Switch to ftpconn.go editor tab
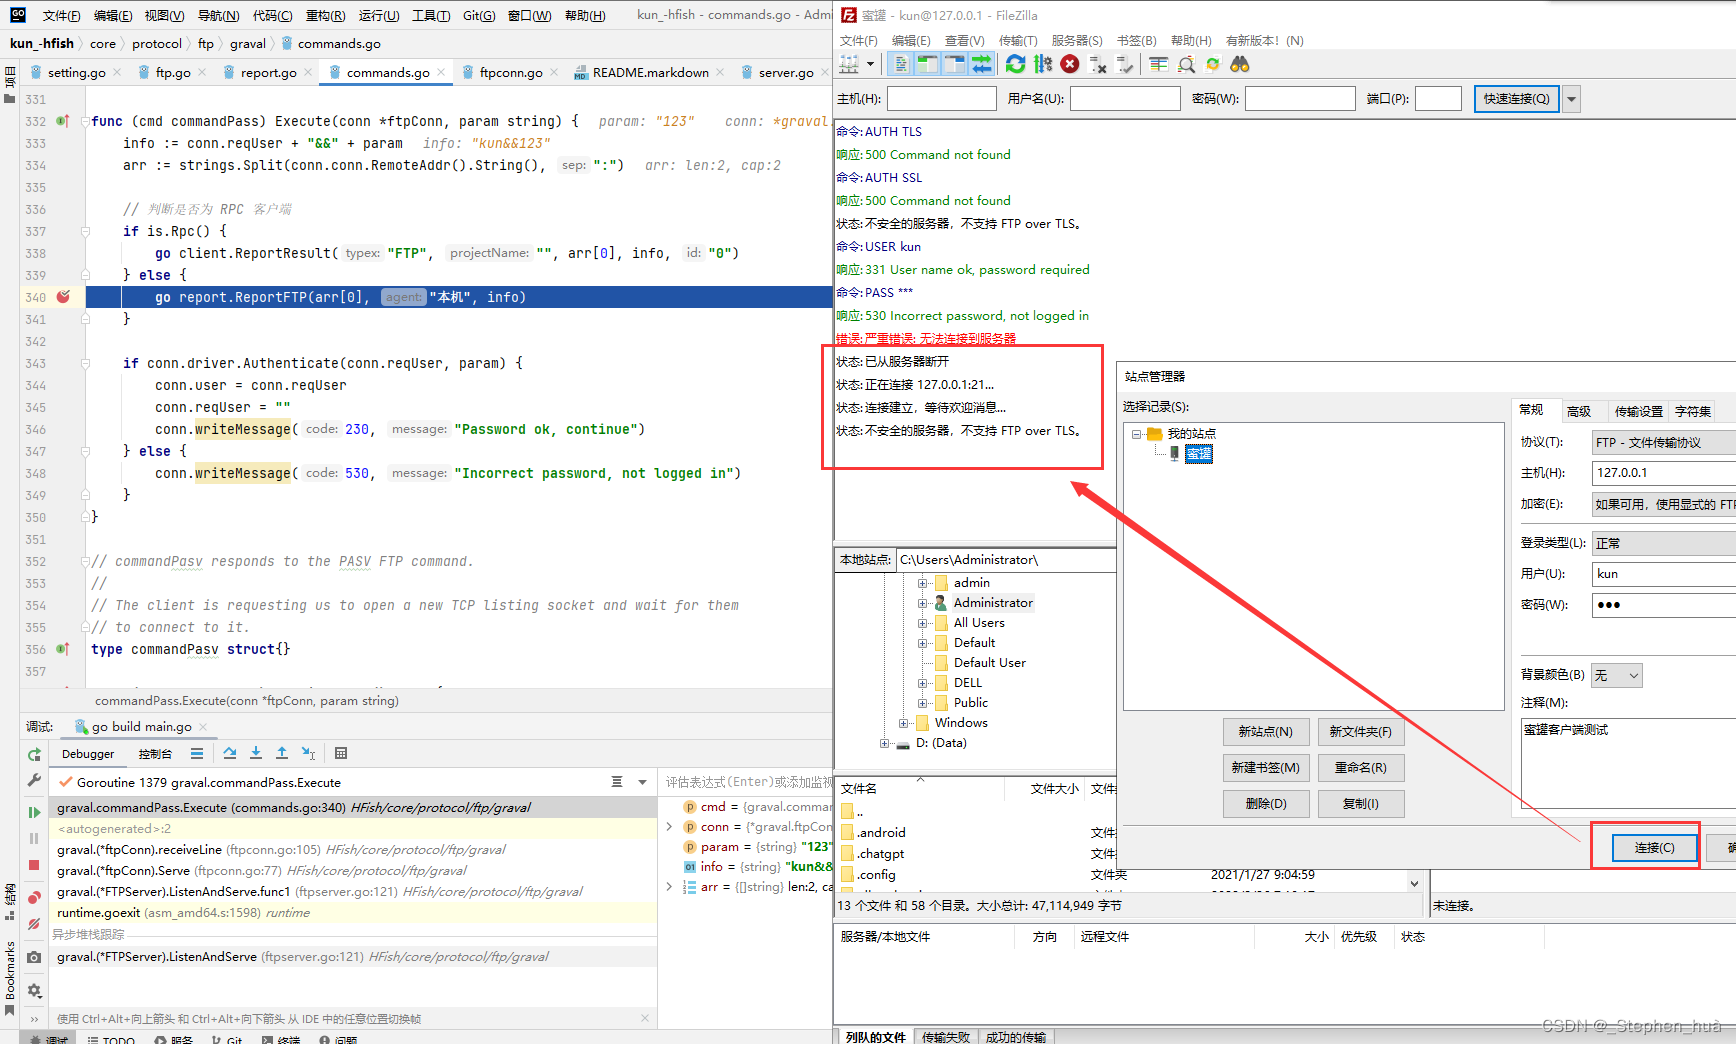This screenshot has width=1736, height=1044. [510, 72]
